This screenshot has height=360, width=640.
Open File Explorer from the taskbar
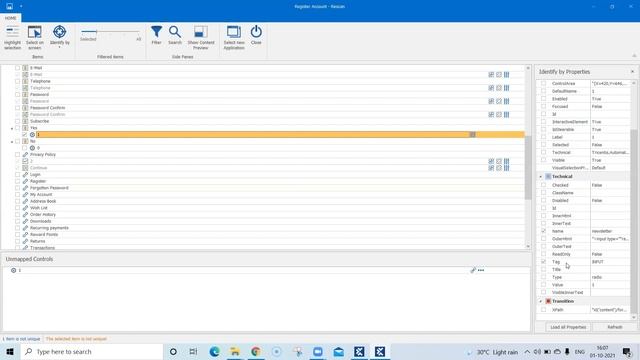[x=235, y=351]
